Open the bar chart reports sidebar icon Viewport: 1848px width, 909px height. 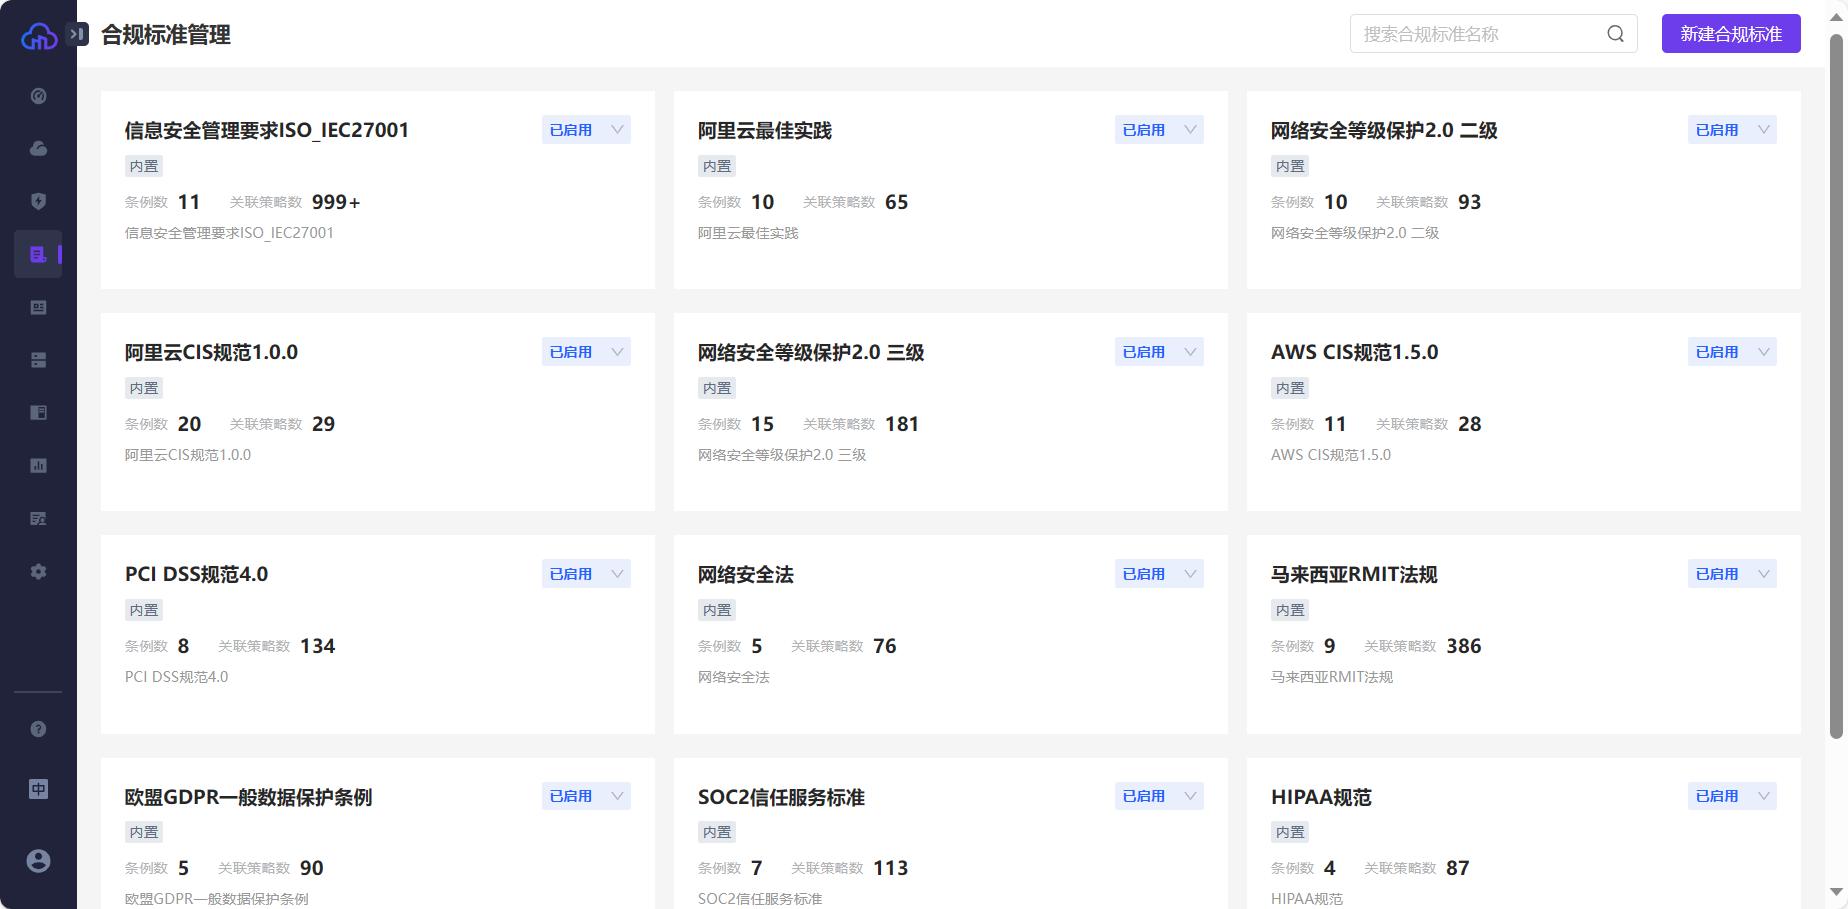(38, 465)
